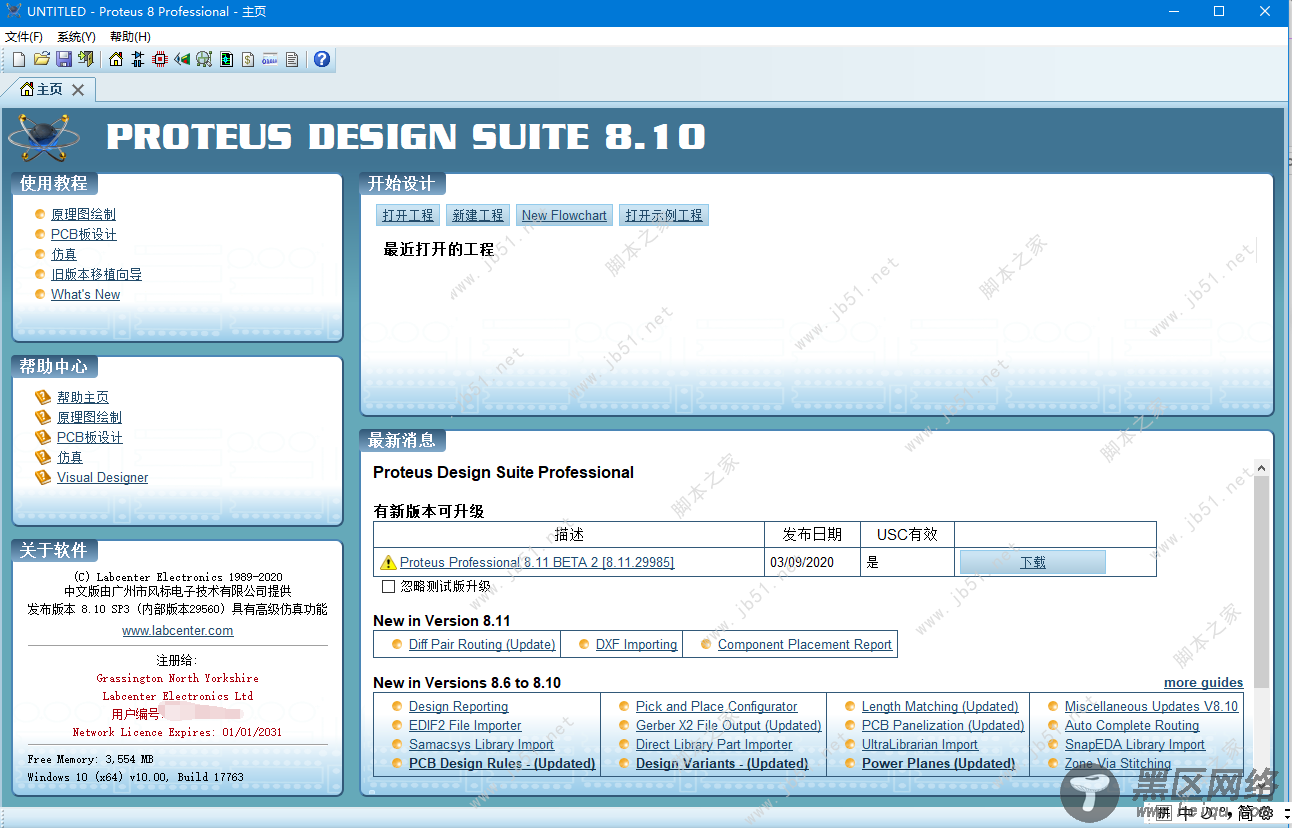The height and width of the screenshot is (828, 1292).
Task: Close the 主页 tab
Action: 78,90
